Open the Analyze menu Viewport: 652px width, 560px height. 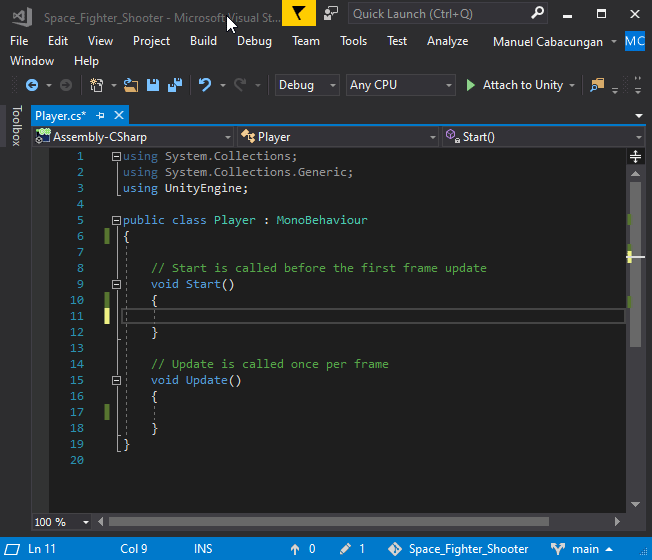pos(447,41)
